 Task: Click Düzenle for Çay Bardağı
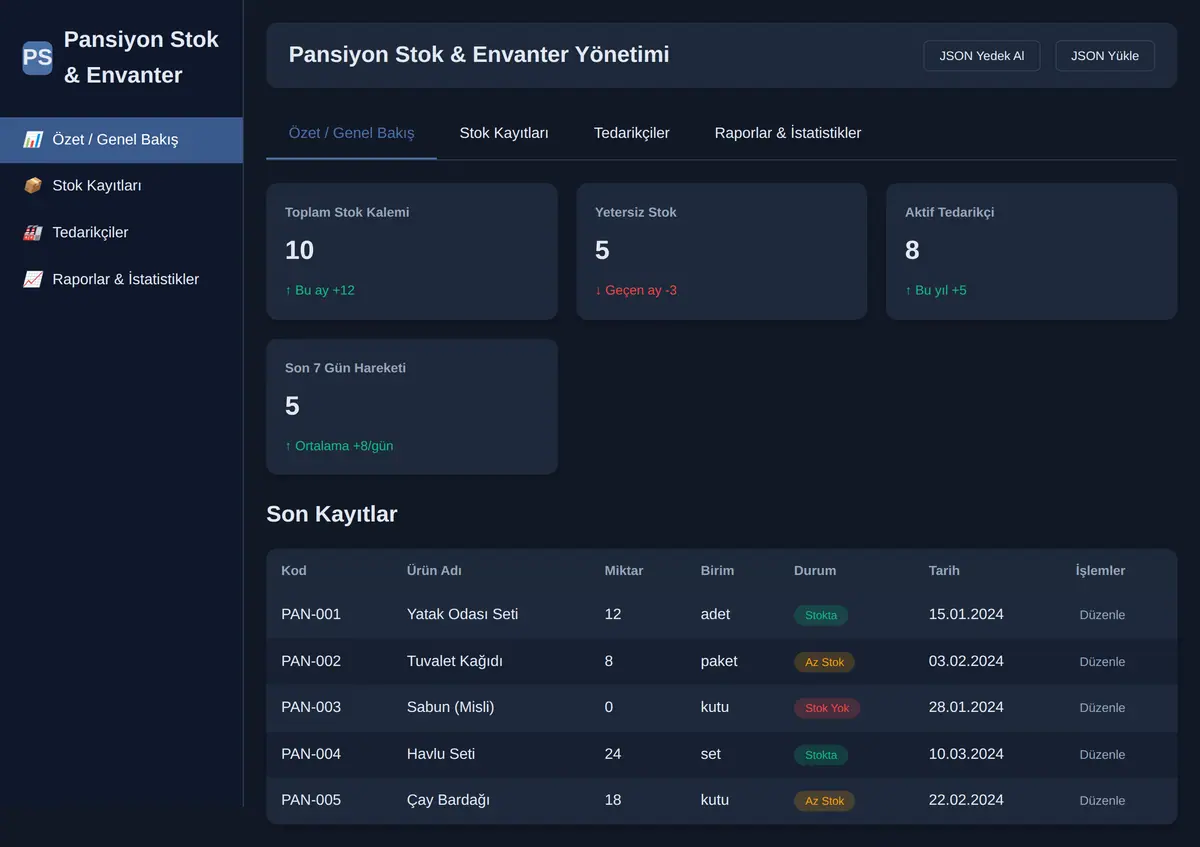coord(1102,801)
